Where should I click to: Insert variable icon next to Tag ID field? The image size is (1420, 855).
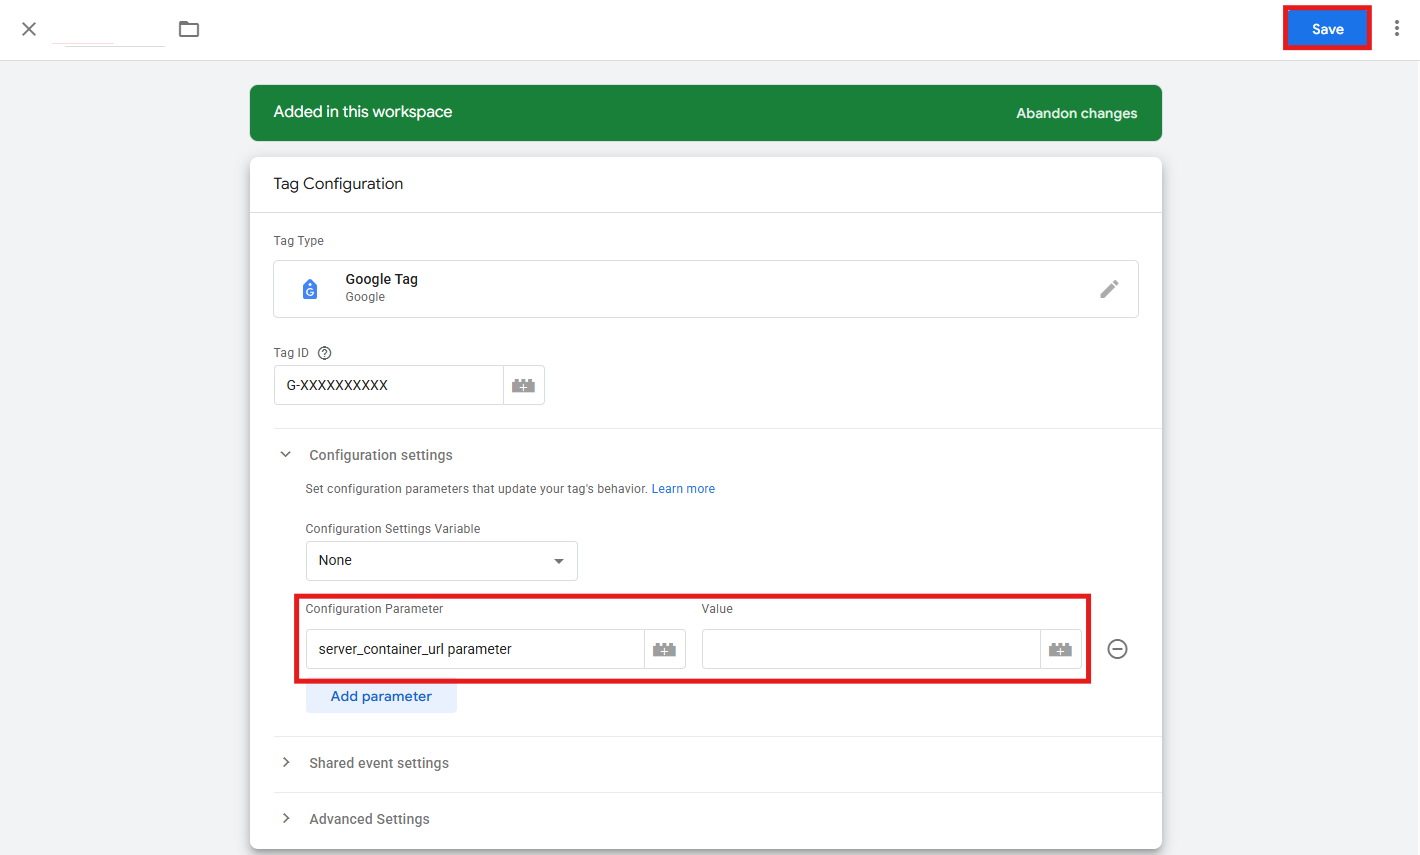click(524, 385)
